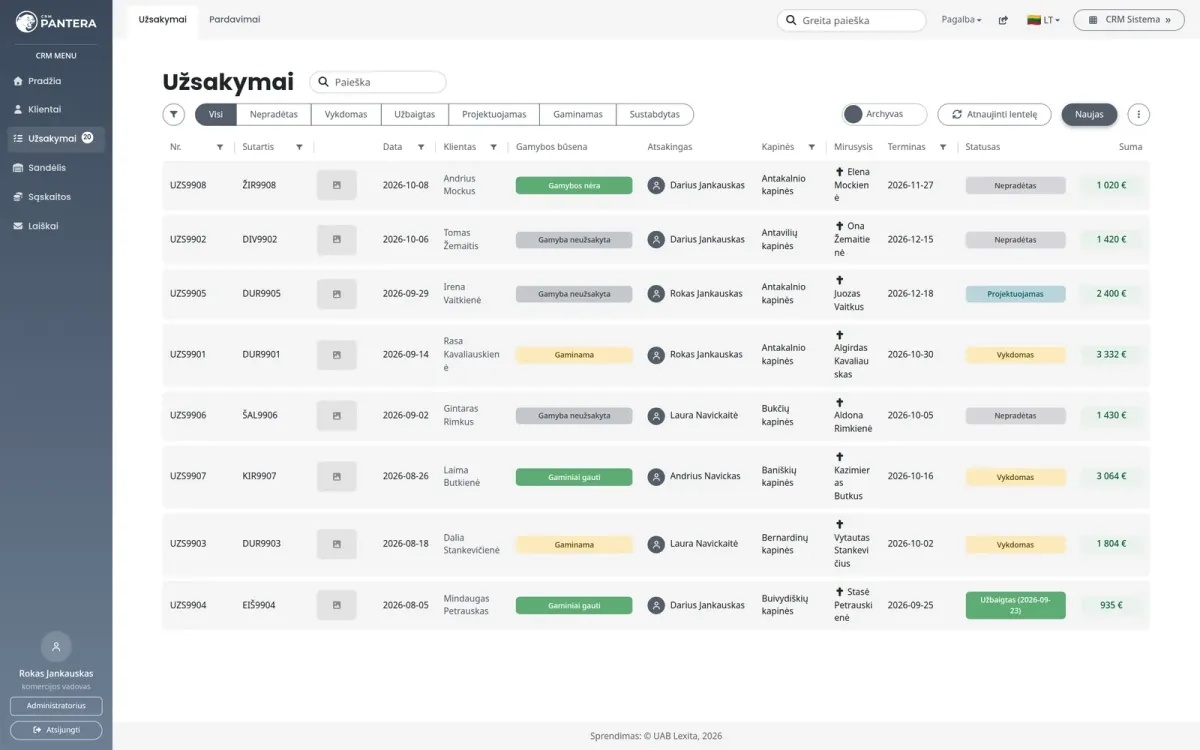Open image for order UZS9901
1200x750 pixels.
[x=337, y=355]
